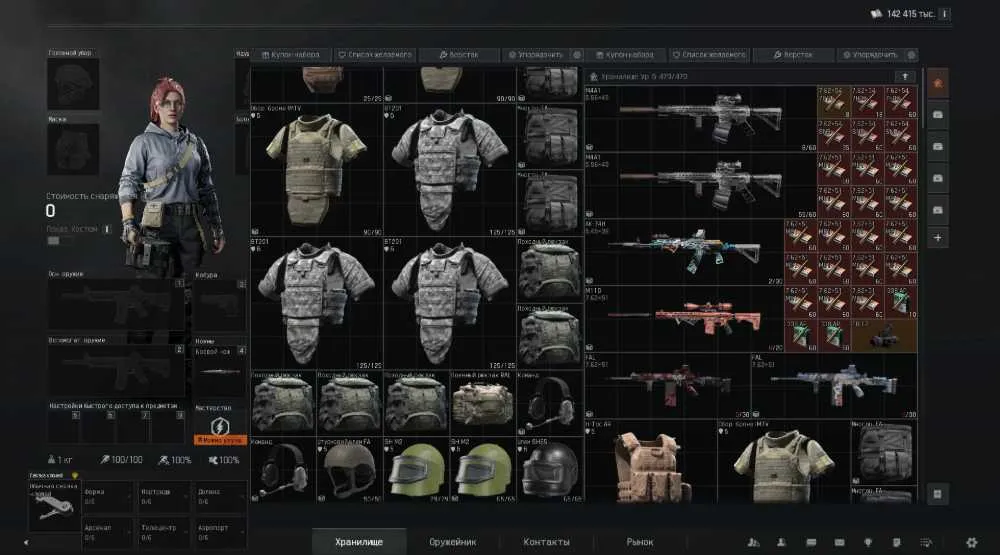
Task: Select the orange main storage icon in the sidebar
Action: (938, 84)
